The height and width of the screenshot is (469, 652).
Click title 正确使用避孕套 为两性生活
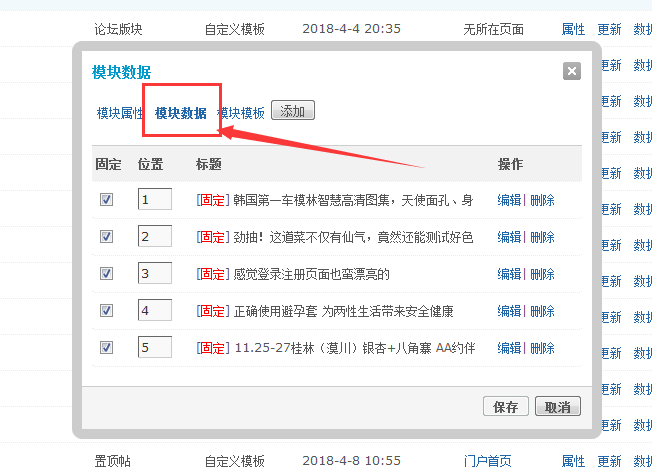343,311
